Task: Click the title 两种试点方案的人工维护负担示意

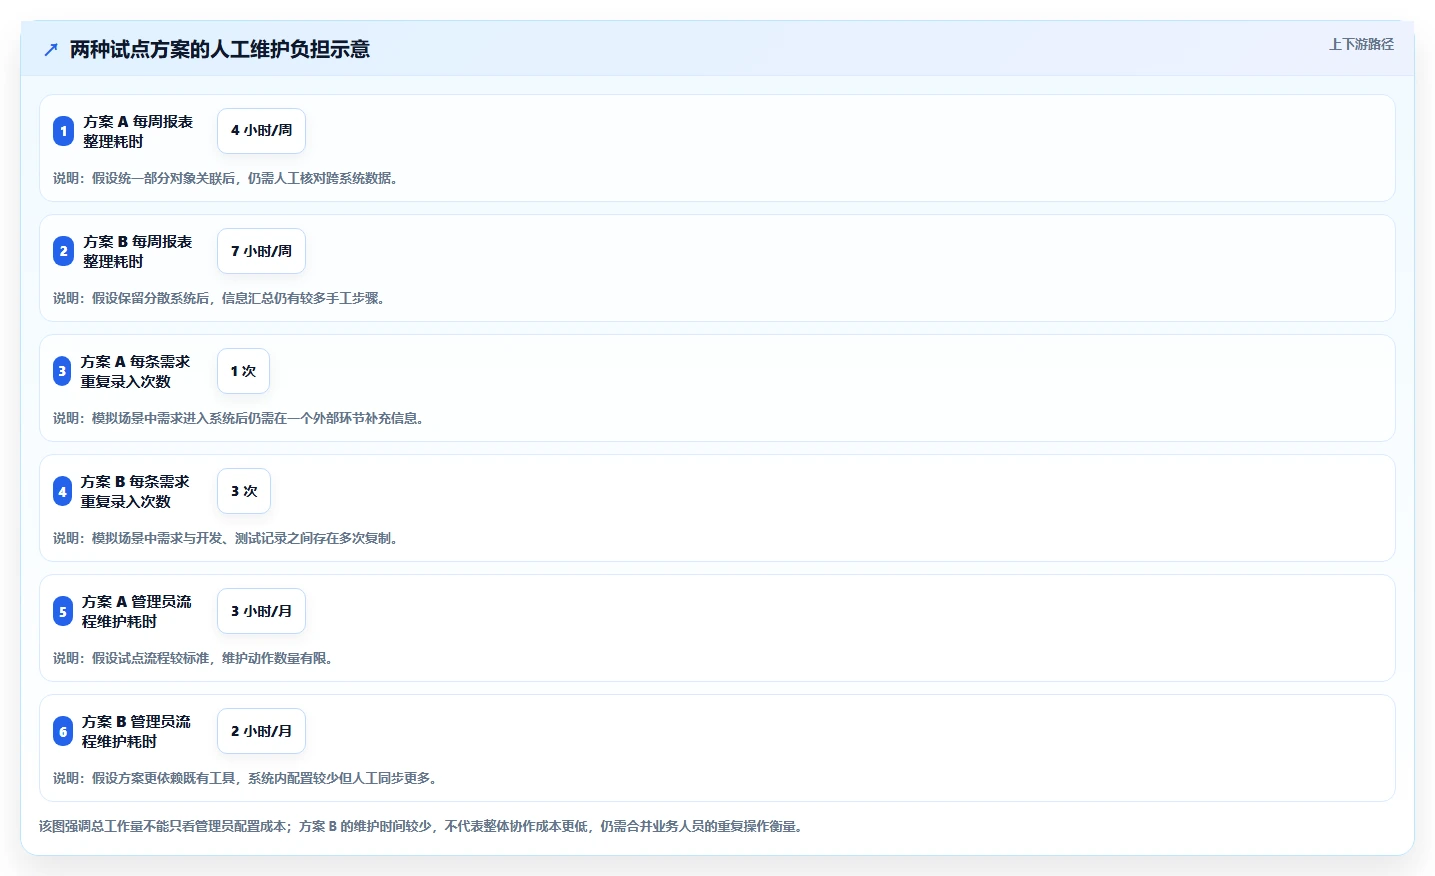Action: (220, 49)
